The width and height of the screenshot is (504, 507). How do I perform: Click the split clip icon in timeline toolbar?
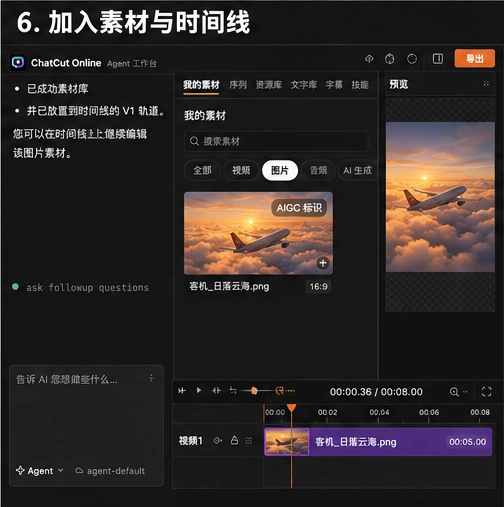tap(216, 390)
